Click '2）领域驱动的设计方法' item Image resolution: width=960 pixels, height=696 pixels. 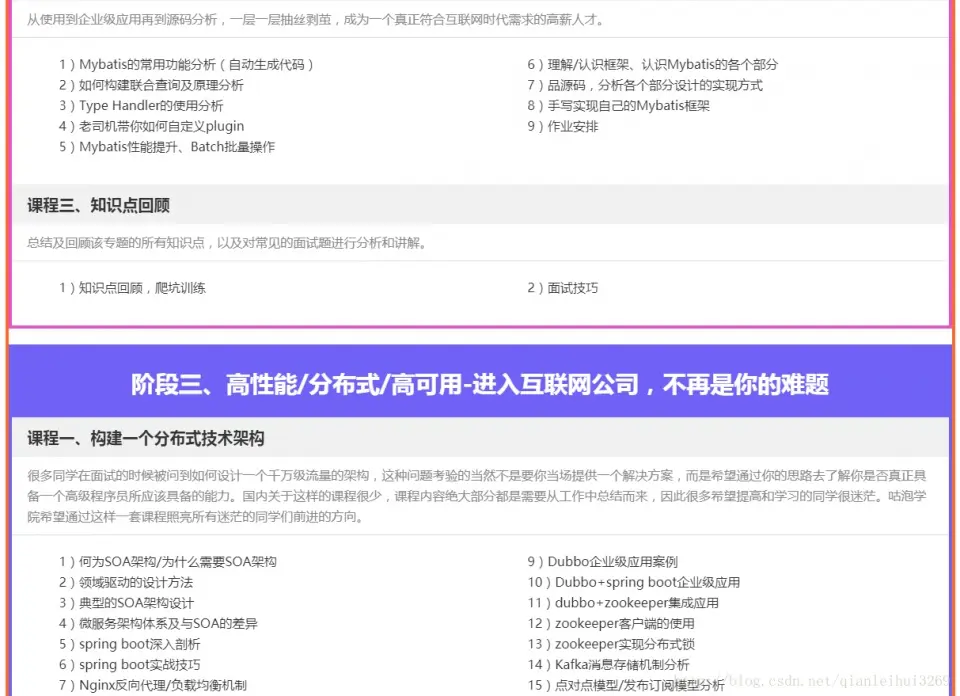click(126, 582)
